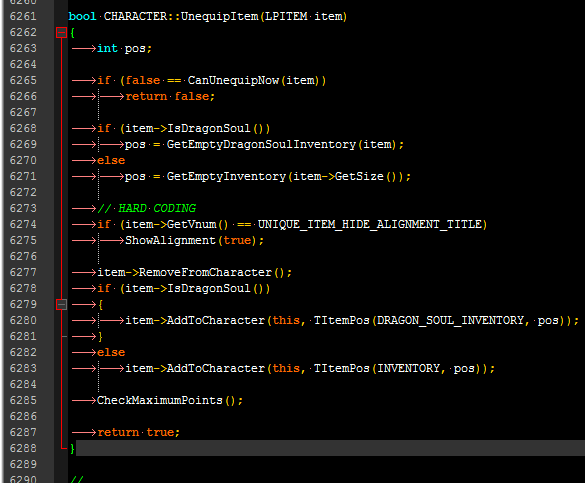Click line number 6261 in the margin
Viewport: 585px width, 483px height.
[x=23, y=16]
